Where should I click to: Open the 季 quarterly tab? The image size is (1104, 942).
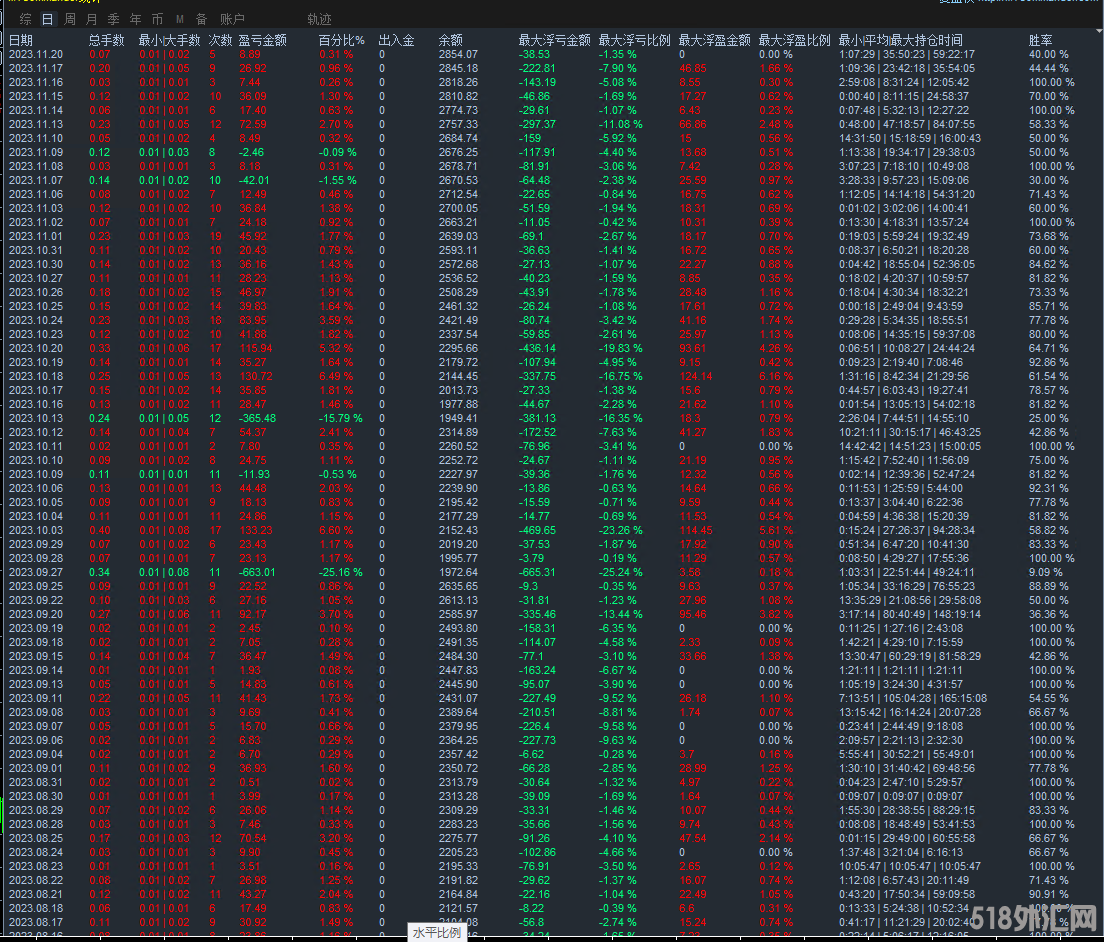[113, 19]
